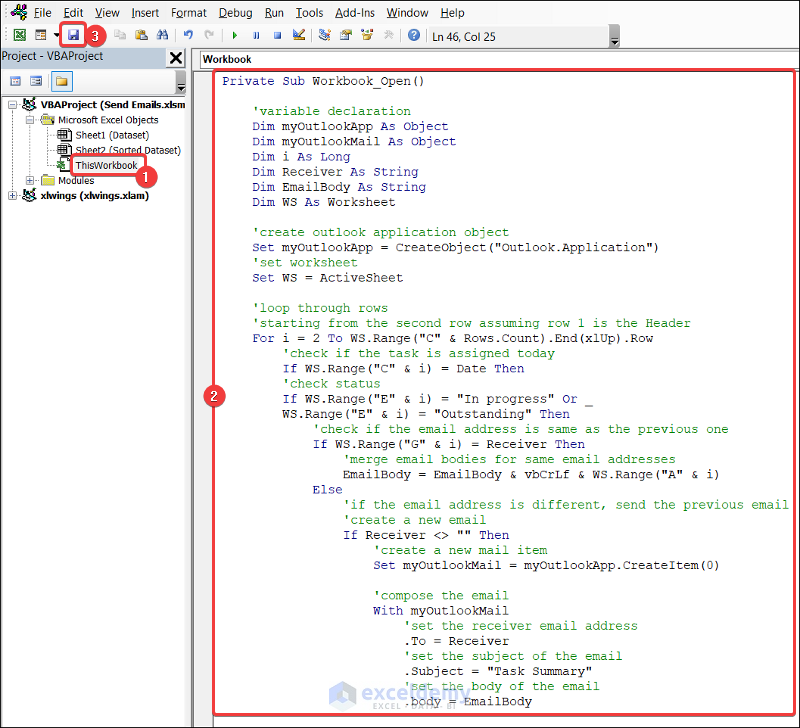Click the .To = Receiver line
Image resolution: width=800 pixels, height=728 pixels.
pyautogui.click(x=457, y=641)
